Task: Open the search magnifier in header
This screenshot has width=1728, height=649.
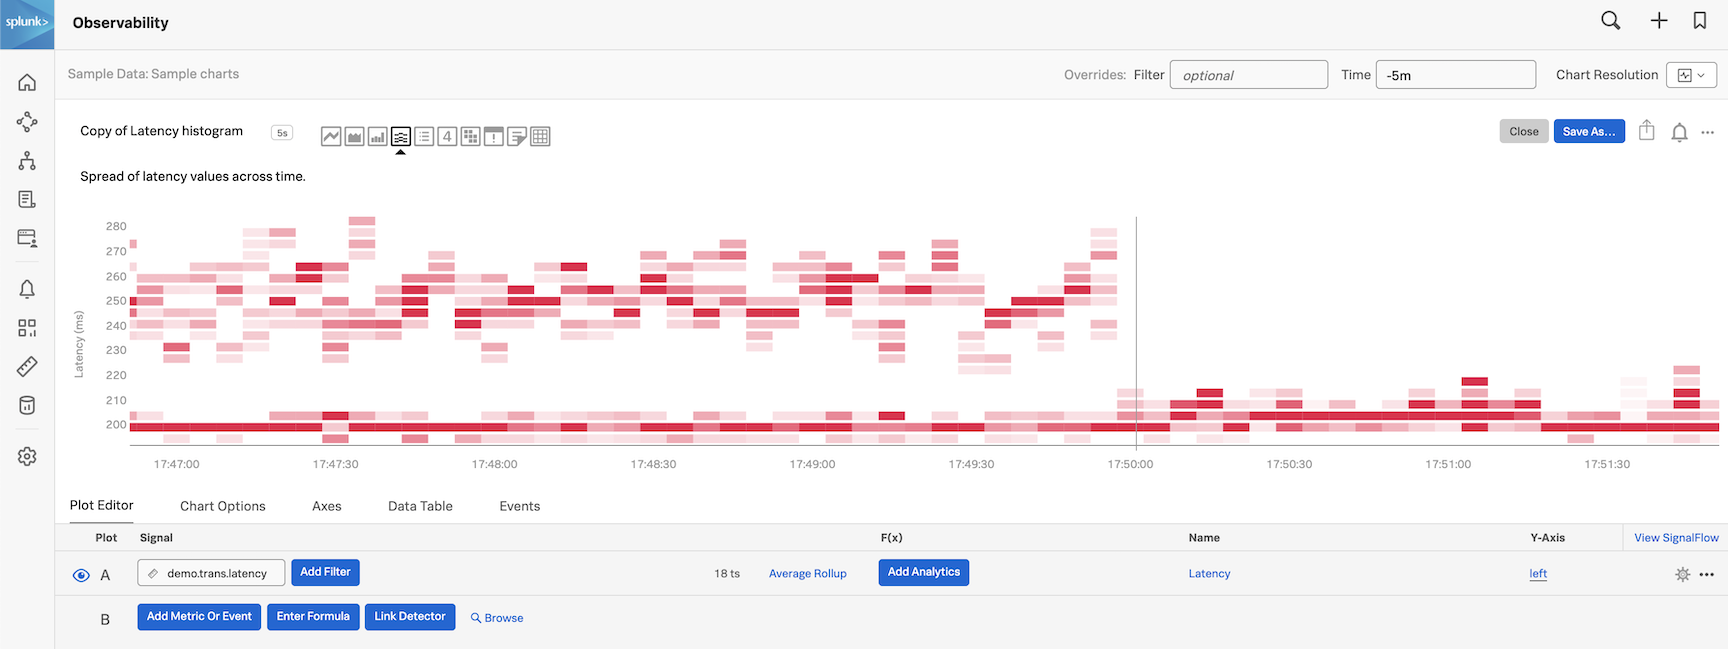Action: coord(1610,21)
